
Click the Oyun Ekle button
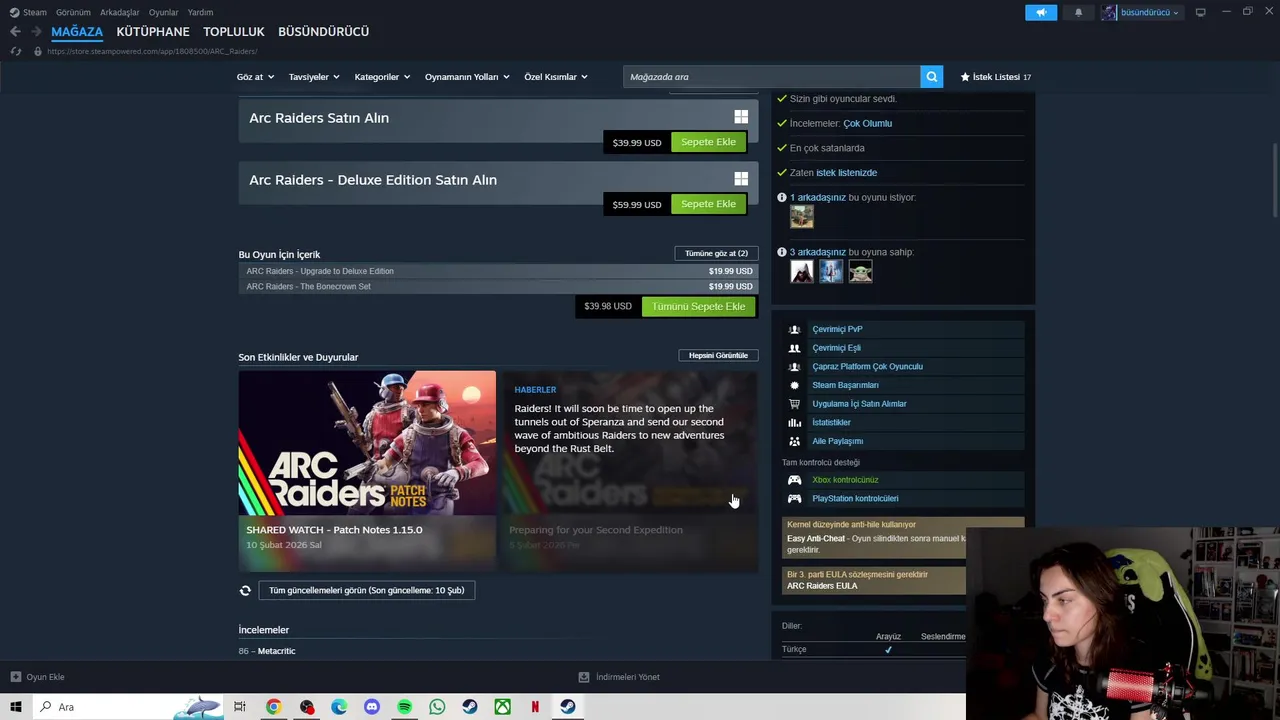pos(37,677)
